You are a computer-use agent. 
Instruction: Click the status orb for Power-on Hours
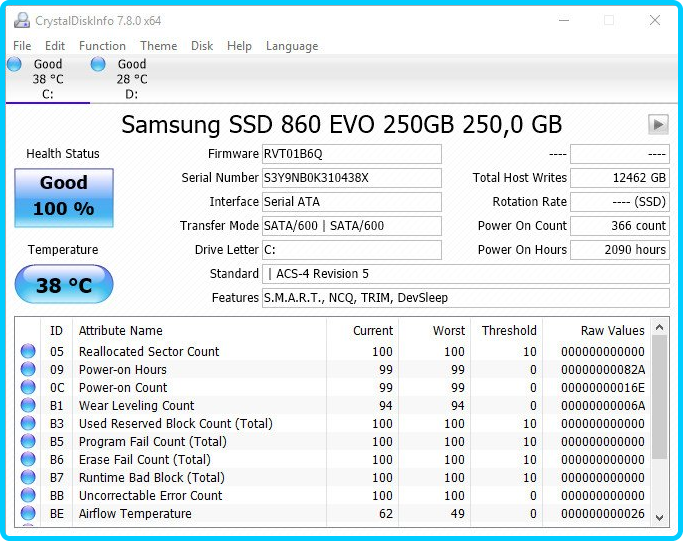[28, 369]
